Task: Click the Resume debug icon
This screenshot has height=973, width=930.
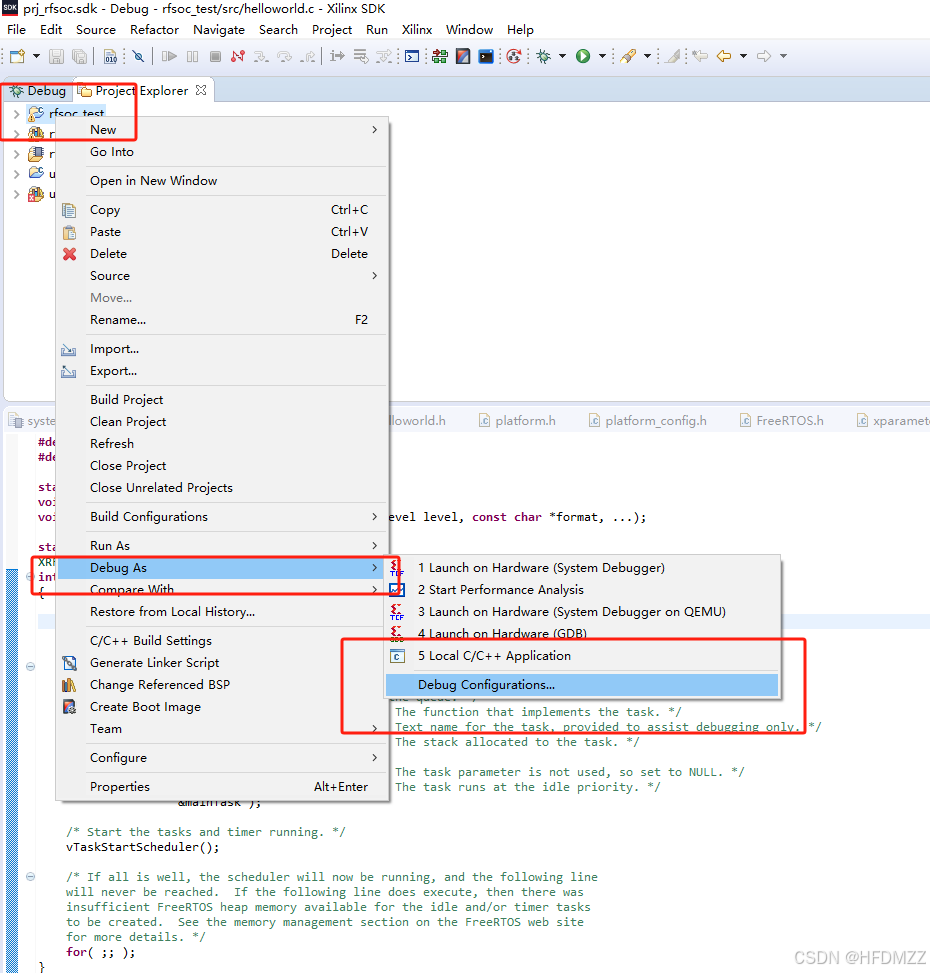Action: click(x=169, y=56)
